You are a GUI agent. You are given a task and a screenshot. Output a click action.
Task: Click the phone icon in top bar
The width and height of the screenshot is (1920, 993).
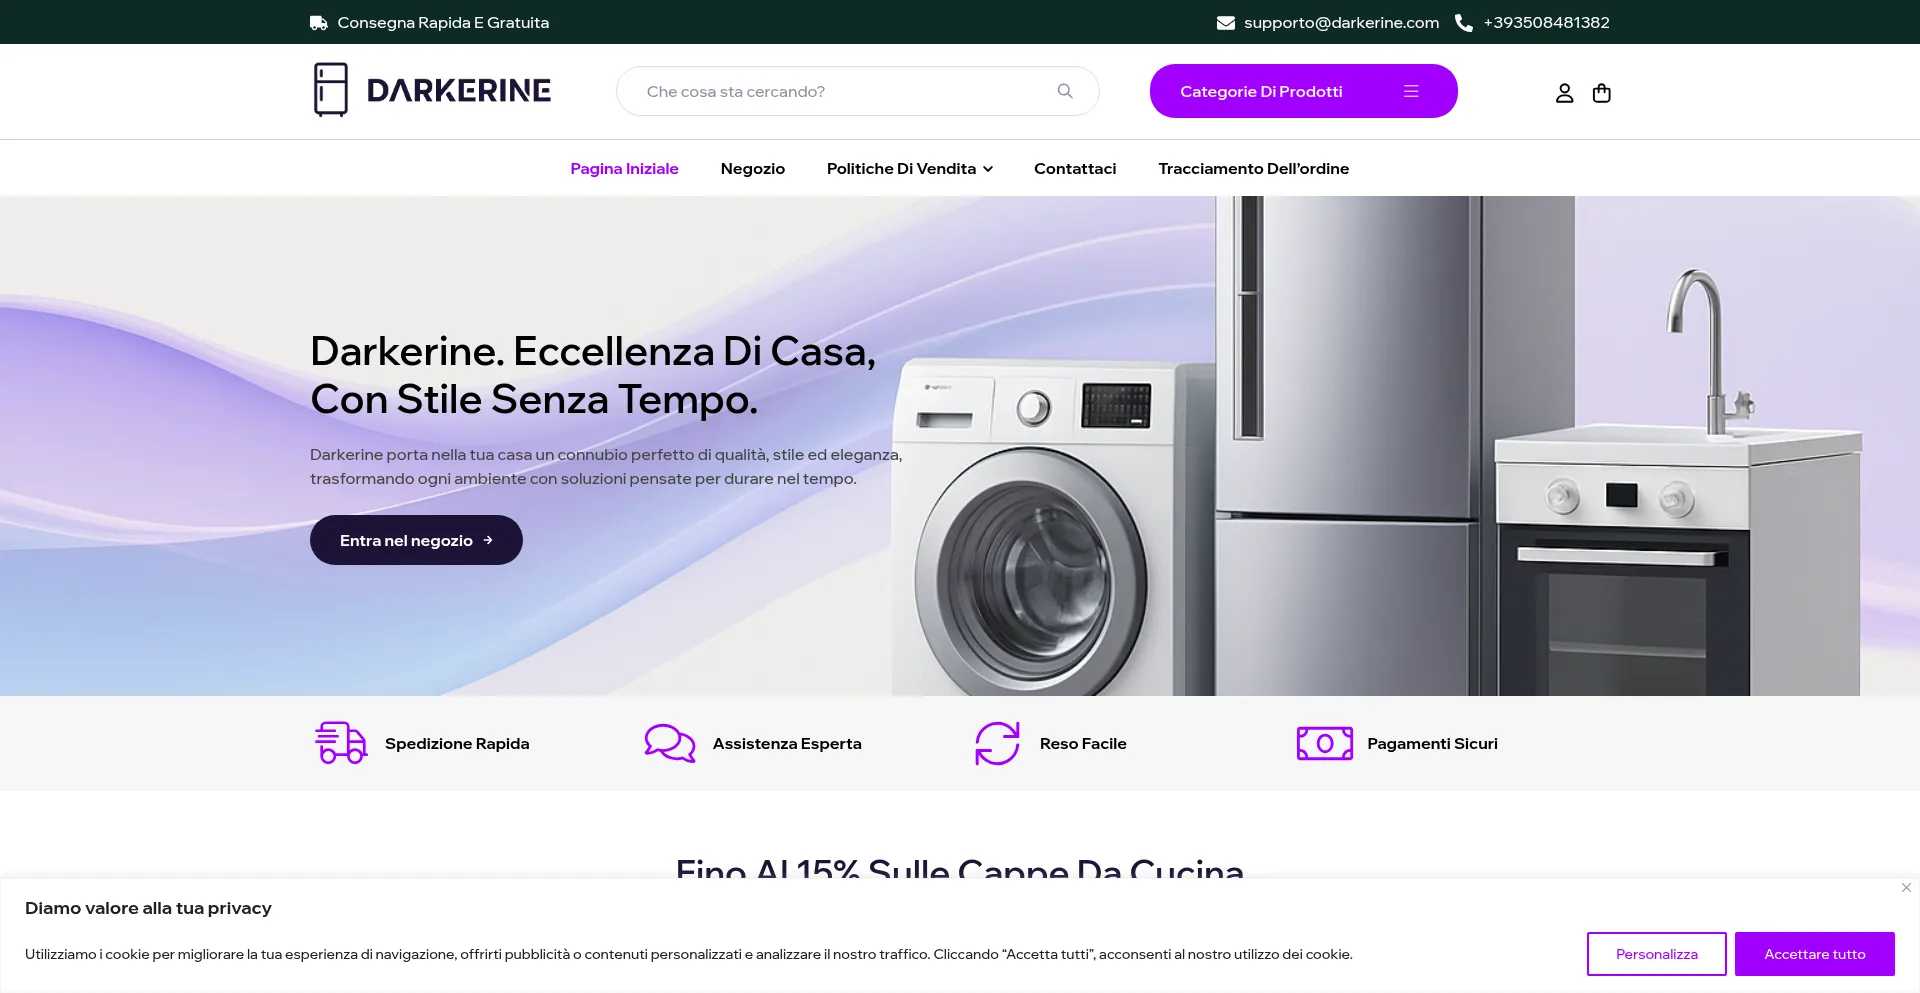1464,22
